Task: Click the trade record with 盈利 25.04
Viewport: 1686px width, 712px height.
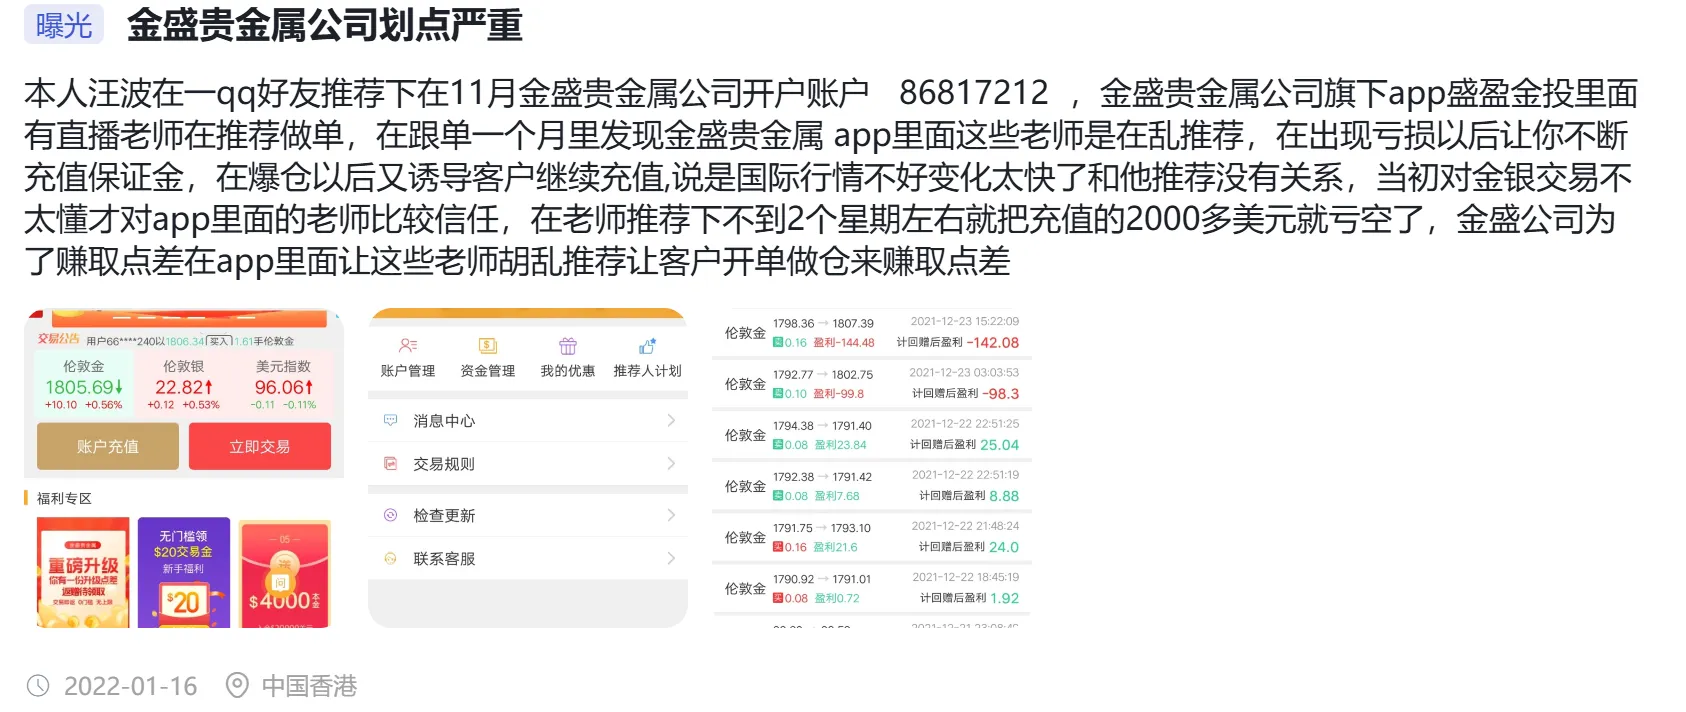Action: [872, 435]
